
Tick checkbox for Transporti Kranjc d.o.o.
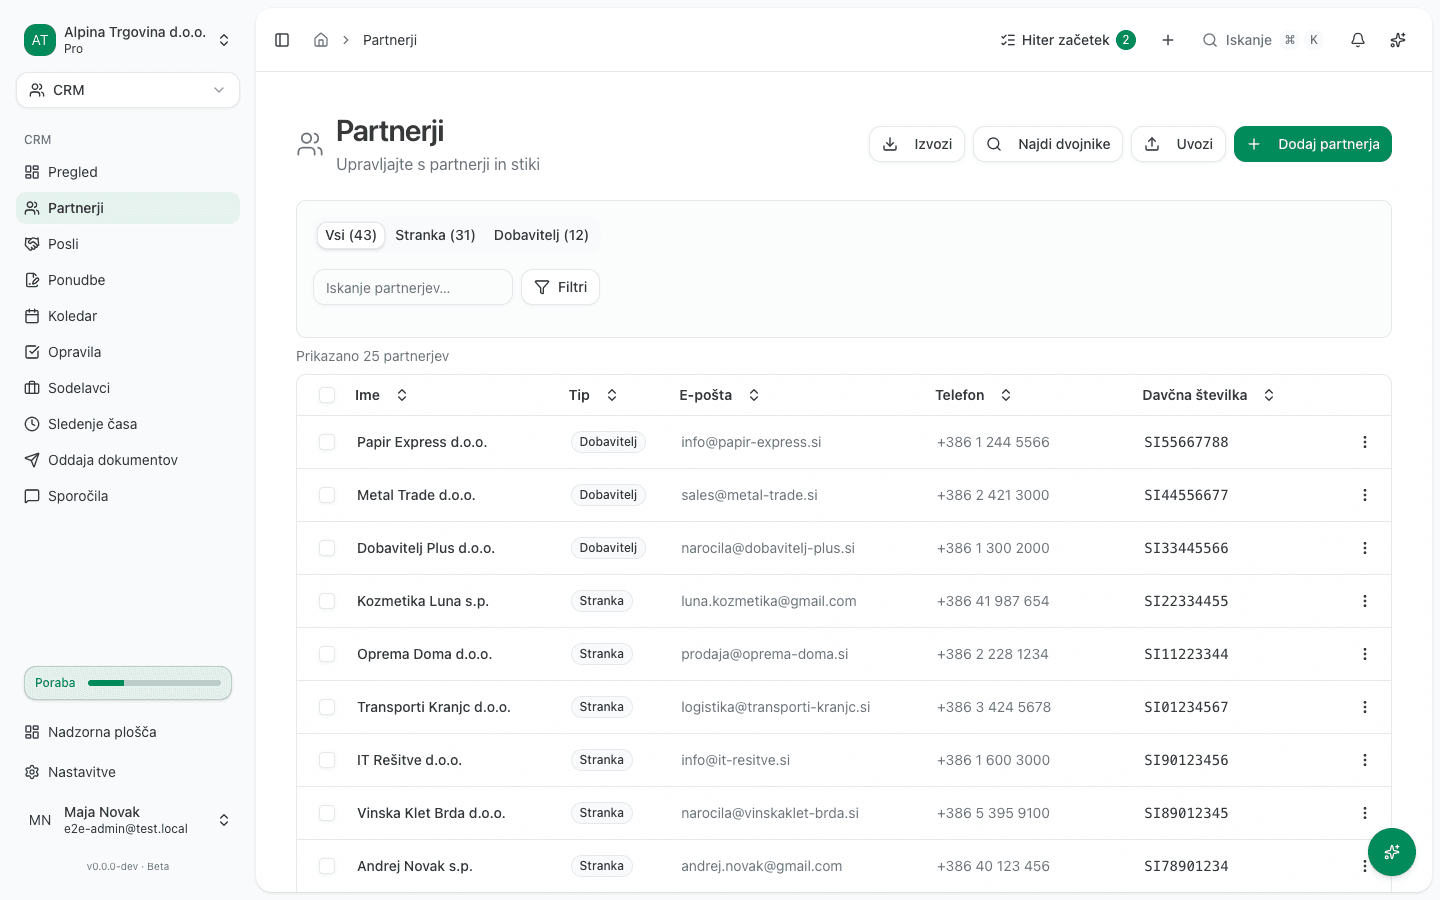pos(327,707)
